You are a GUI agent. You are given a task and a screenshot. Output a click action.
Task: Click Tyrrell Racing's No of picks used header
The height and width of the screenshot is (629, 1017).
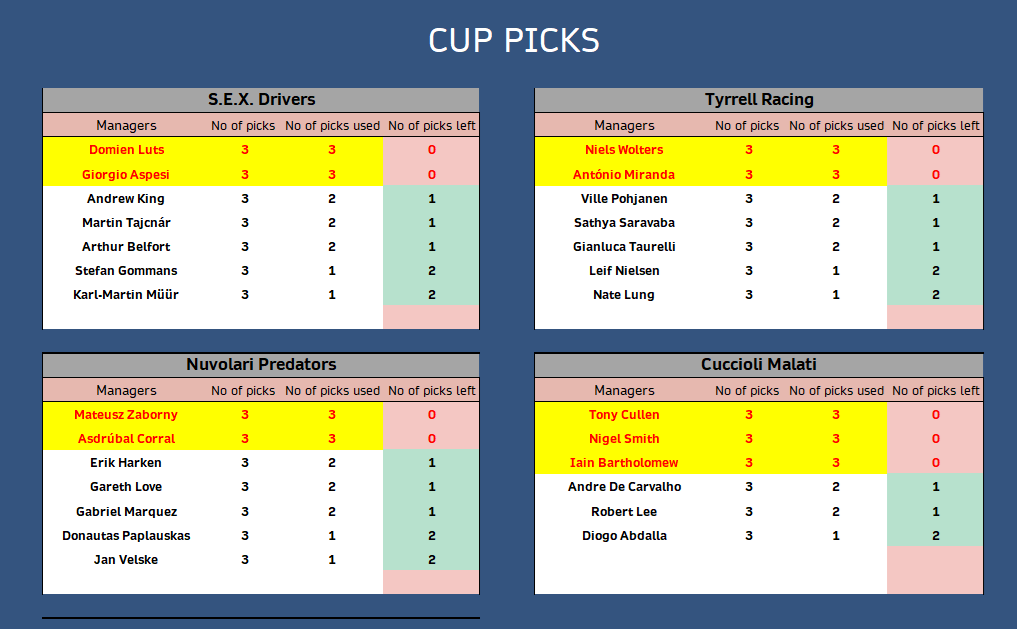(x=836, y=125)
